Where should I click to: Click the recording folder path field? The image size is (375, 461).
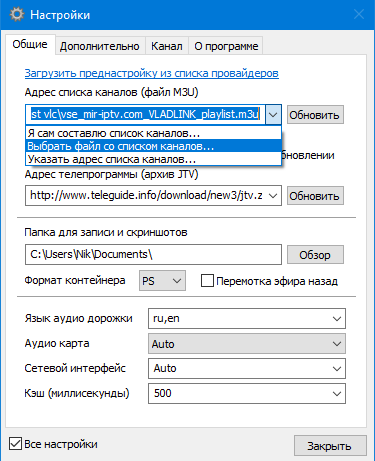(x=153, y=255)
